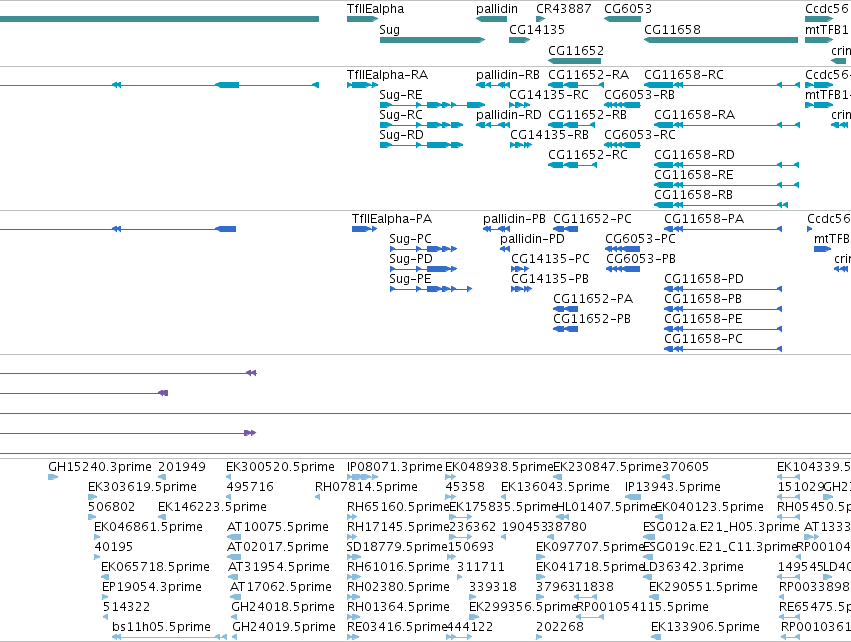Select the CG6053-RB transcript
Viewport: 851px width, 642px height.
coord(622,105)
